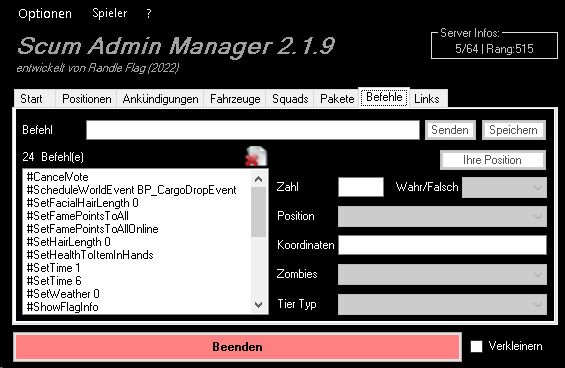Toggle the Verkleinern checkbox

[476, 346]
